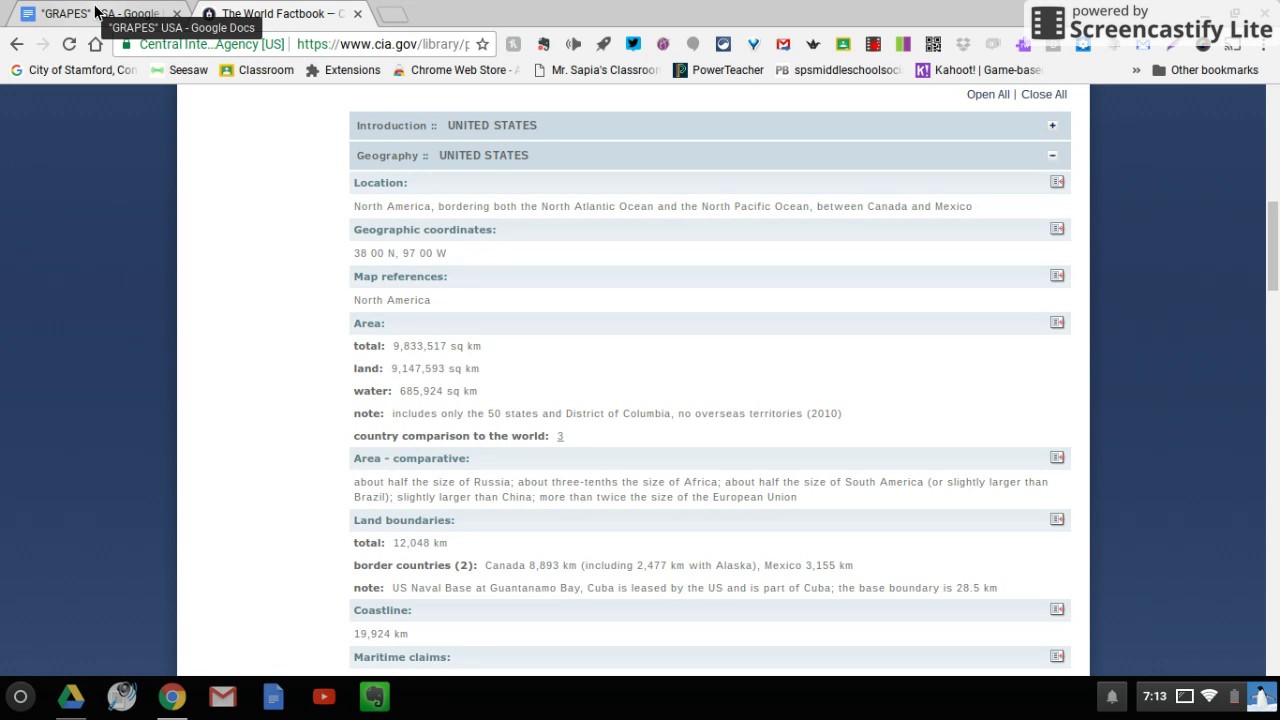Image resolution: width=1280 pixels, height=720 pixels.
Task: Click the film strip extension icon
Action: [x=873, y=44]
